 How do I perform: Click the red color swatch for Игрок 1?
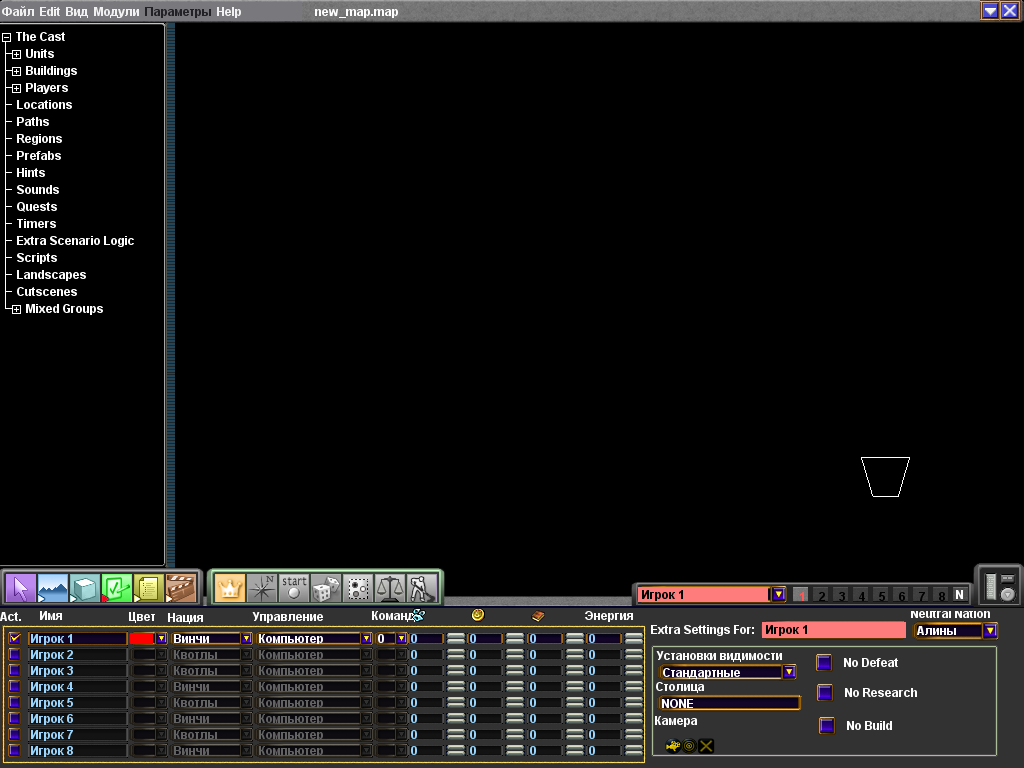tap(142, 639)
